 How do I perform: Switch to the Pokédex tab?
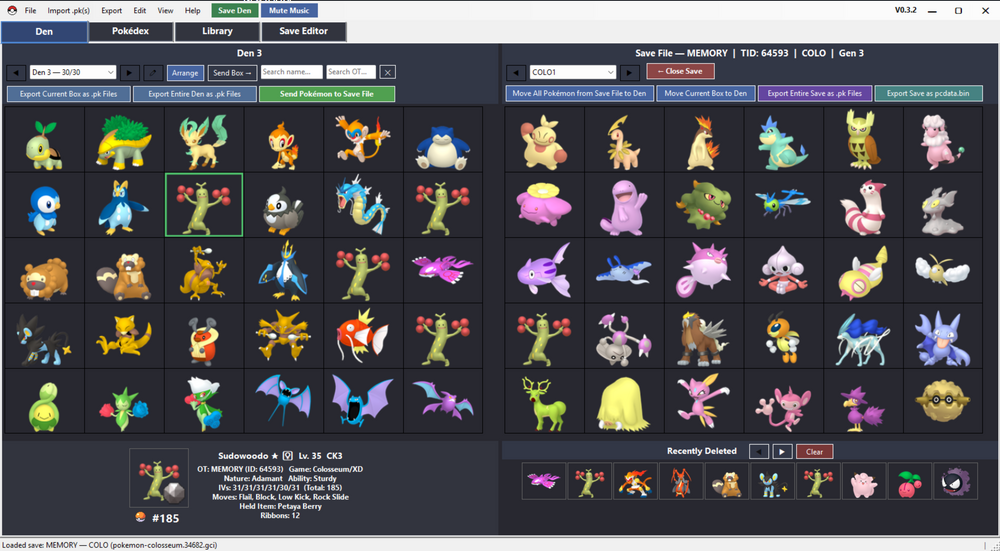(x=131, y=31)
